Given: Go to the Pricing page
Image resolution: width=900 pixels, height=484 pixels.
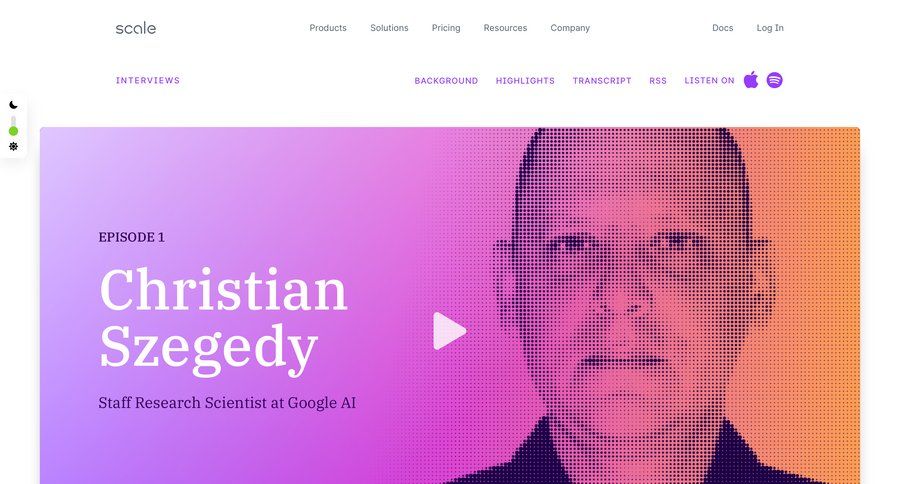Looking at the screenshot, I should point(446,28).
